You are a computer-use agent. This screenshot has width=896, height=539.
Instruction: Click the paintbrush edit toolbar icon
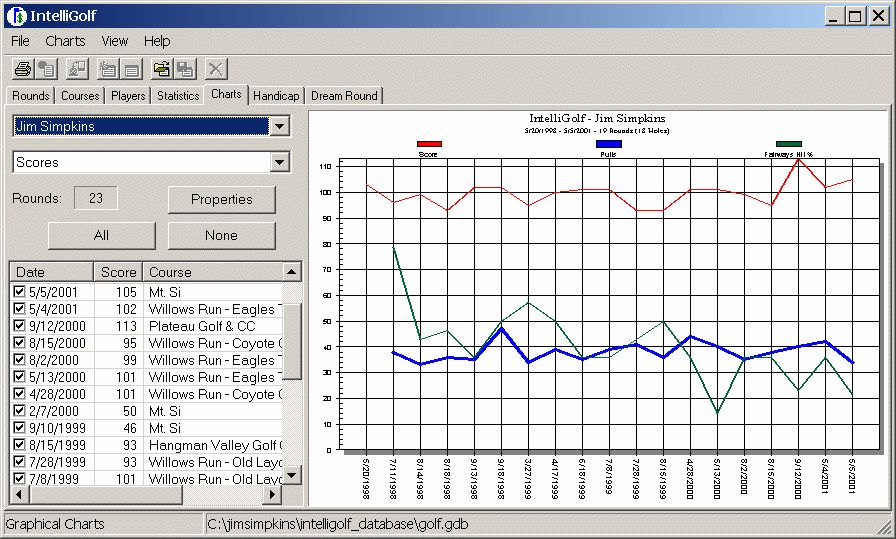(x=77, y=69)
